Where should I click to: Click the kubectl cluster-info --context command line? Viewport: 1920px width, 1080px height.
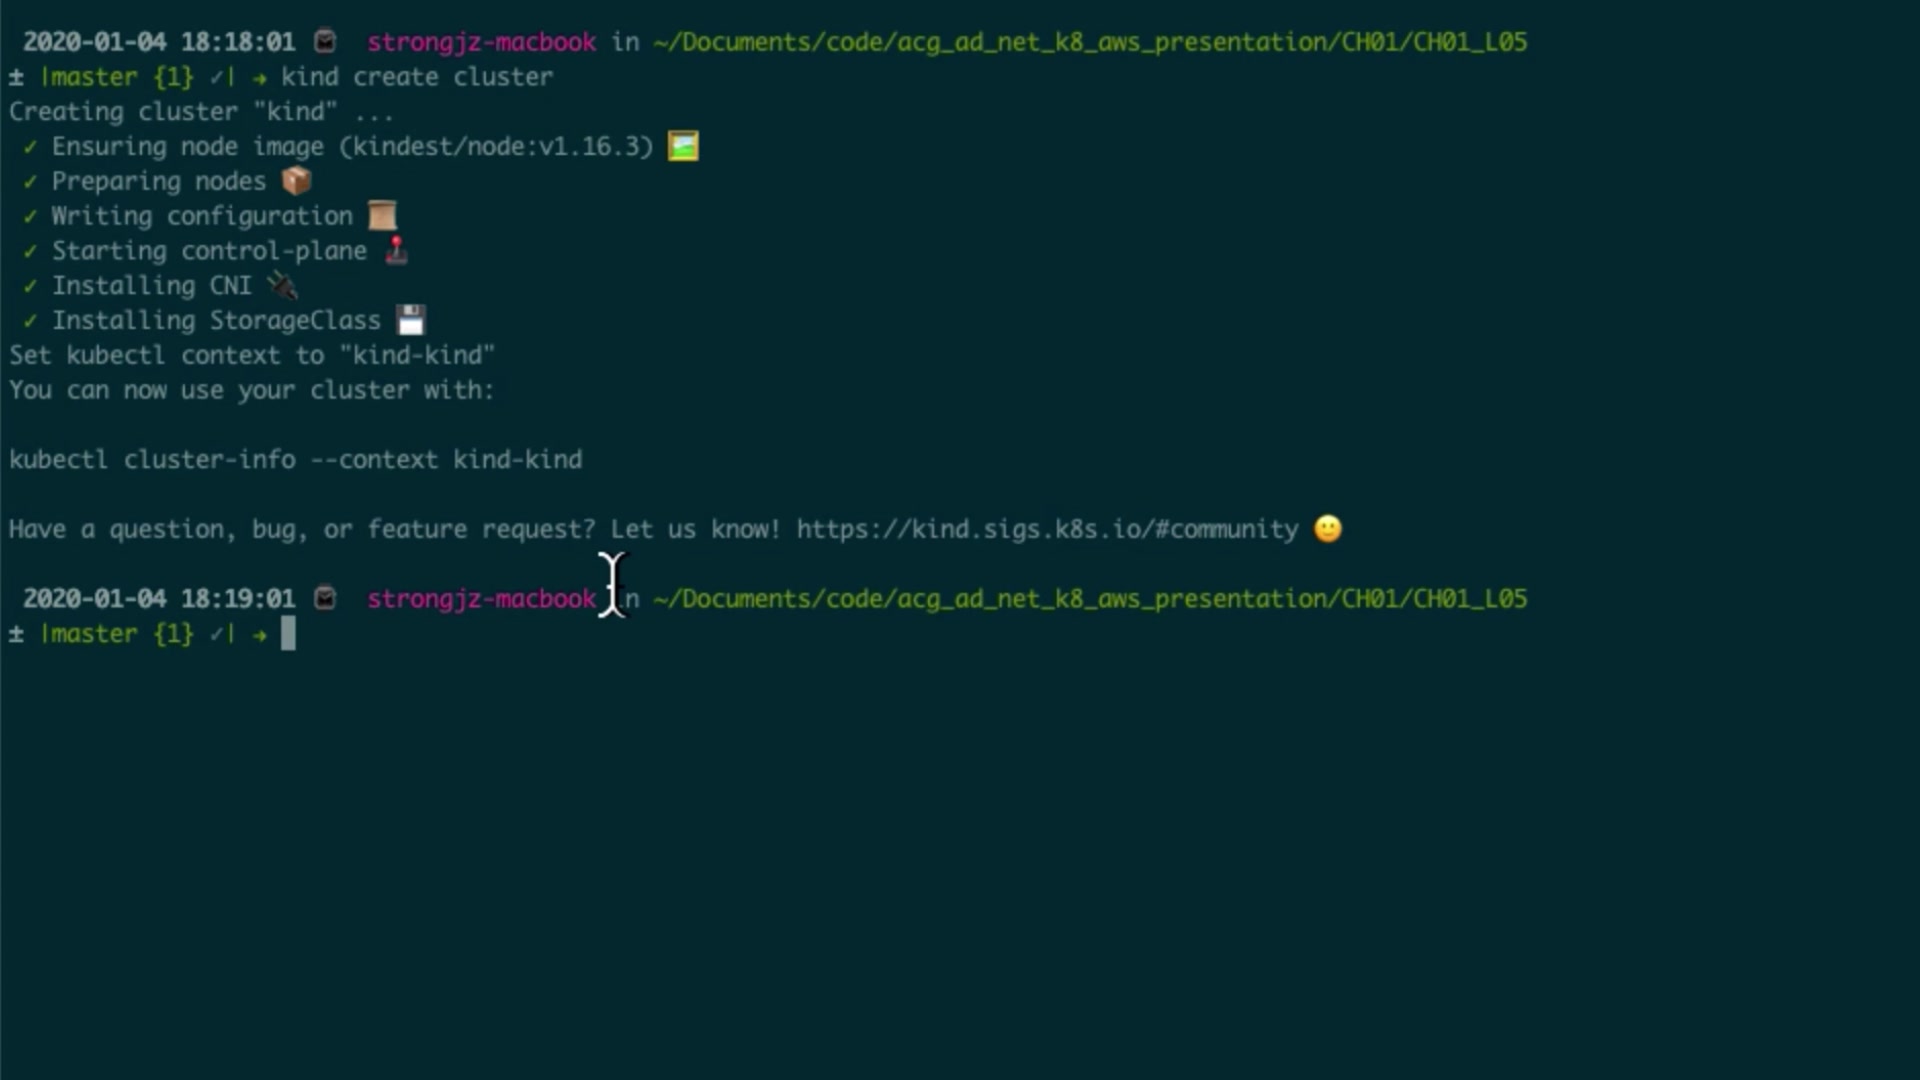[x=295, y=460]
